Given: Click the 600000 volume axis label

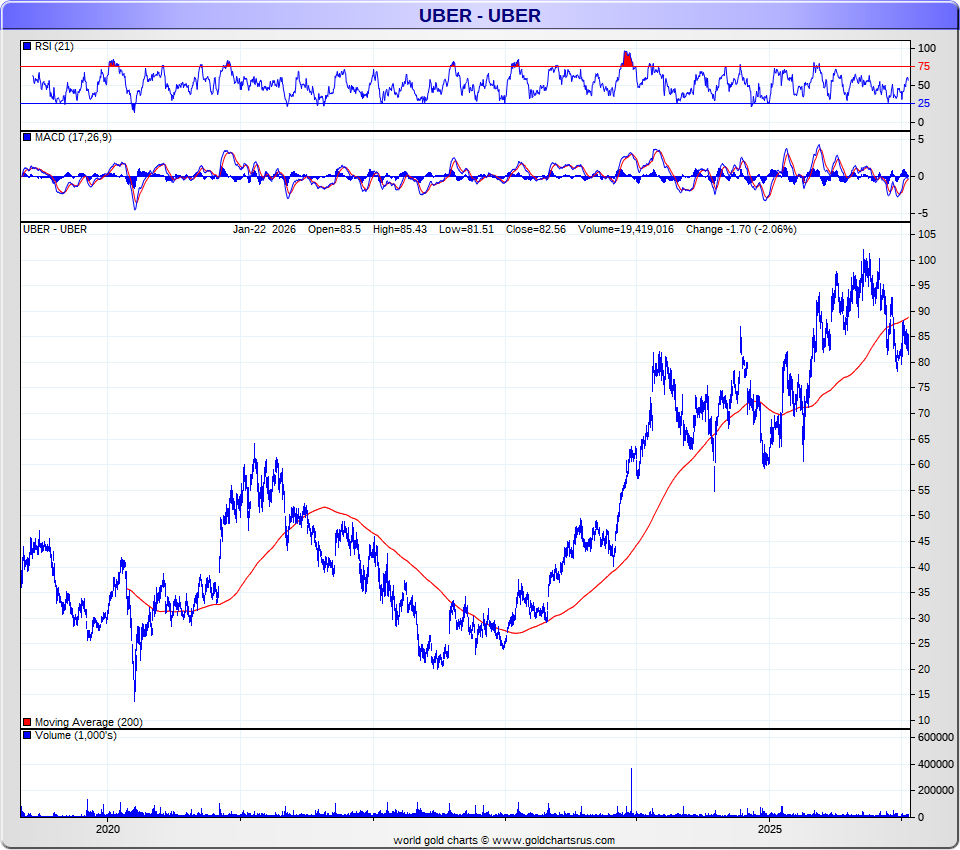Looking at the screenshot, I should tap(935, 737).
